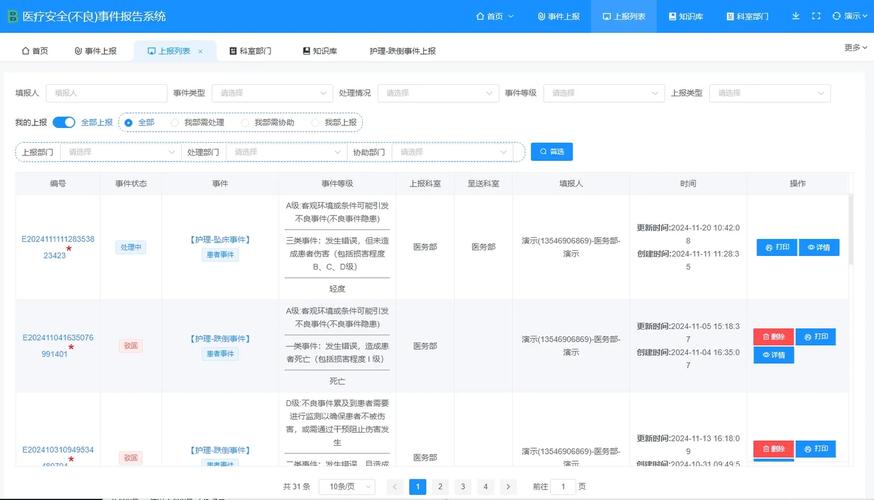Image resolution: width=874 pixels, height=500 pixels.
Task: Switch to the 首页 page tab
Action: point(35,51)
